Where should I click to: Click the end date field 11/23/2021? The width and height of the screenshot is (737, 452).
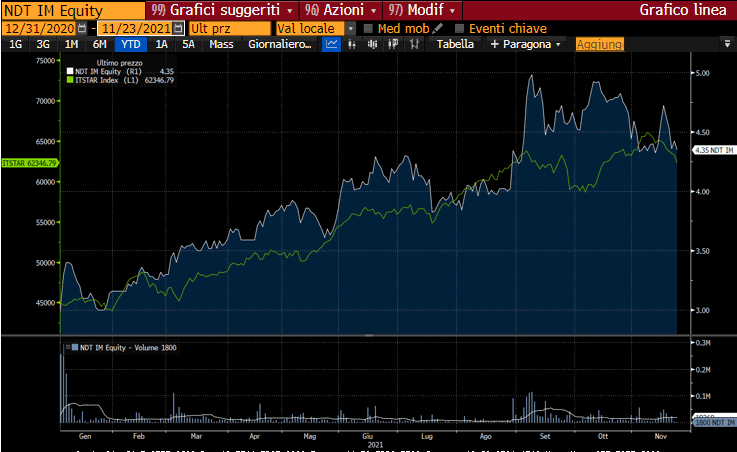point(136,28)
